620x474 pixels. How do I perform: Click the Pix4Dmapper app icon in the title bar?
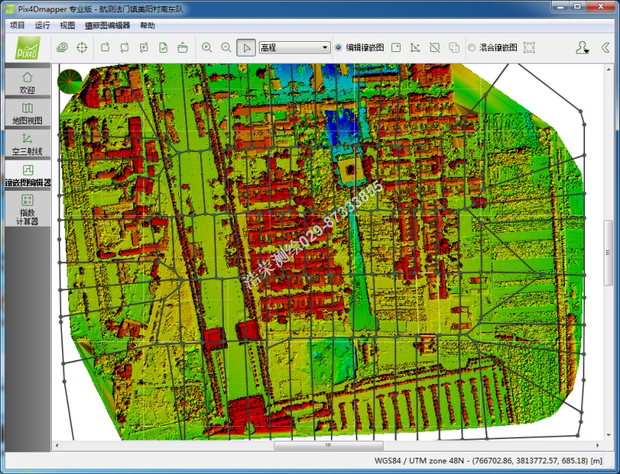click(x=10, y=9)
